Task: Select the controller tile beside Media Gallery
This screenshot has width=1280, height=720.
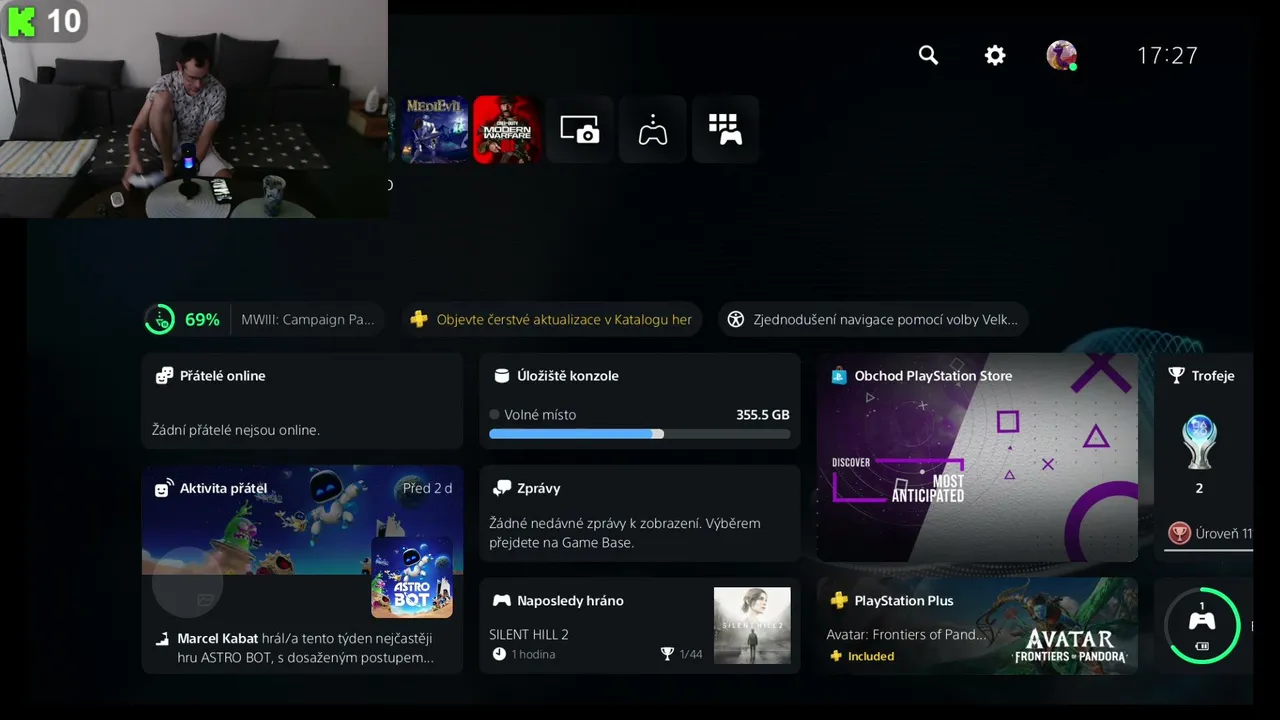Action: 653,129
